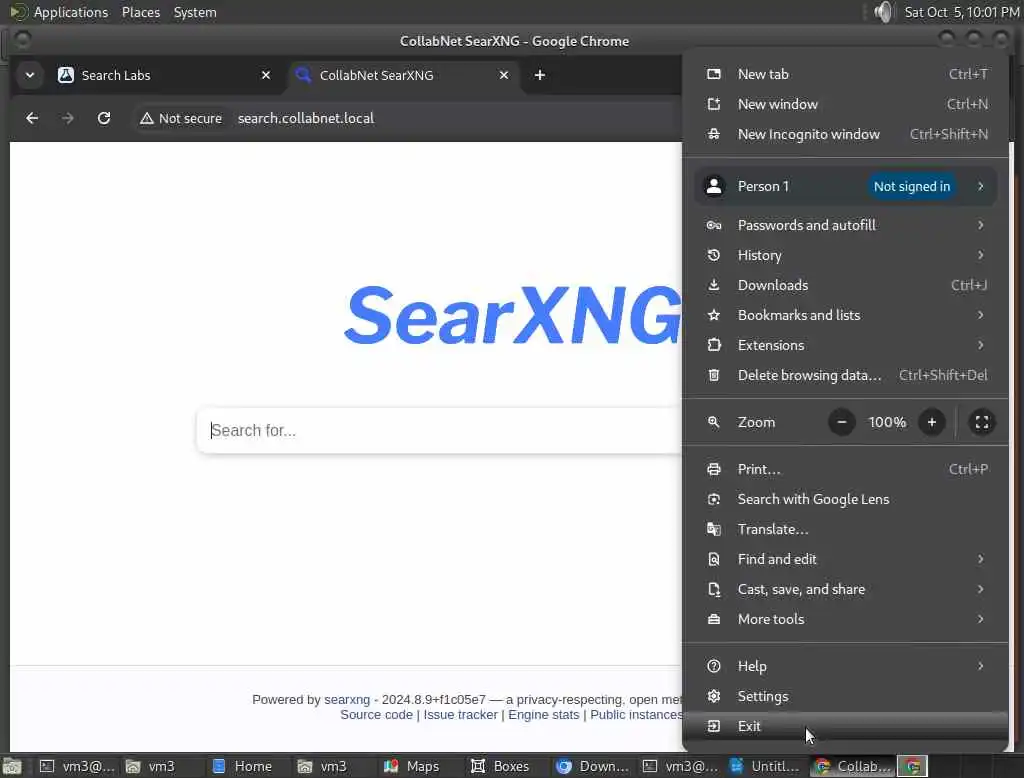
Task: Click the Source code footer link
Action: (x=376, y=715)
